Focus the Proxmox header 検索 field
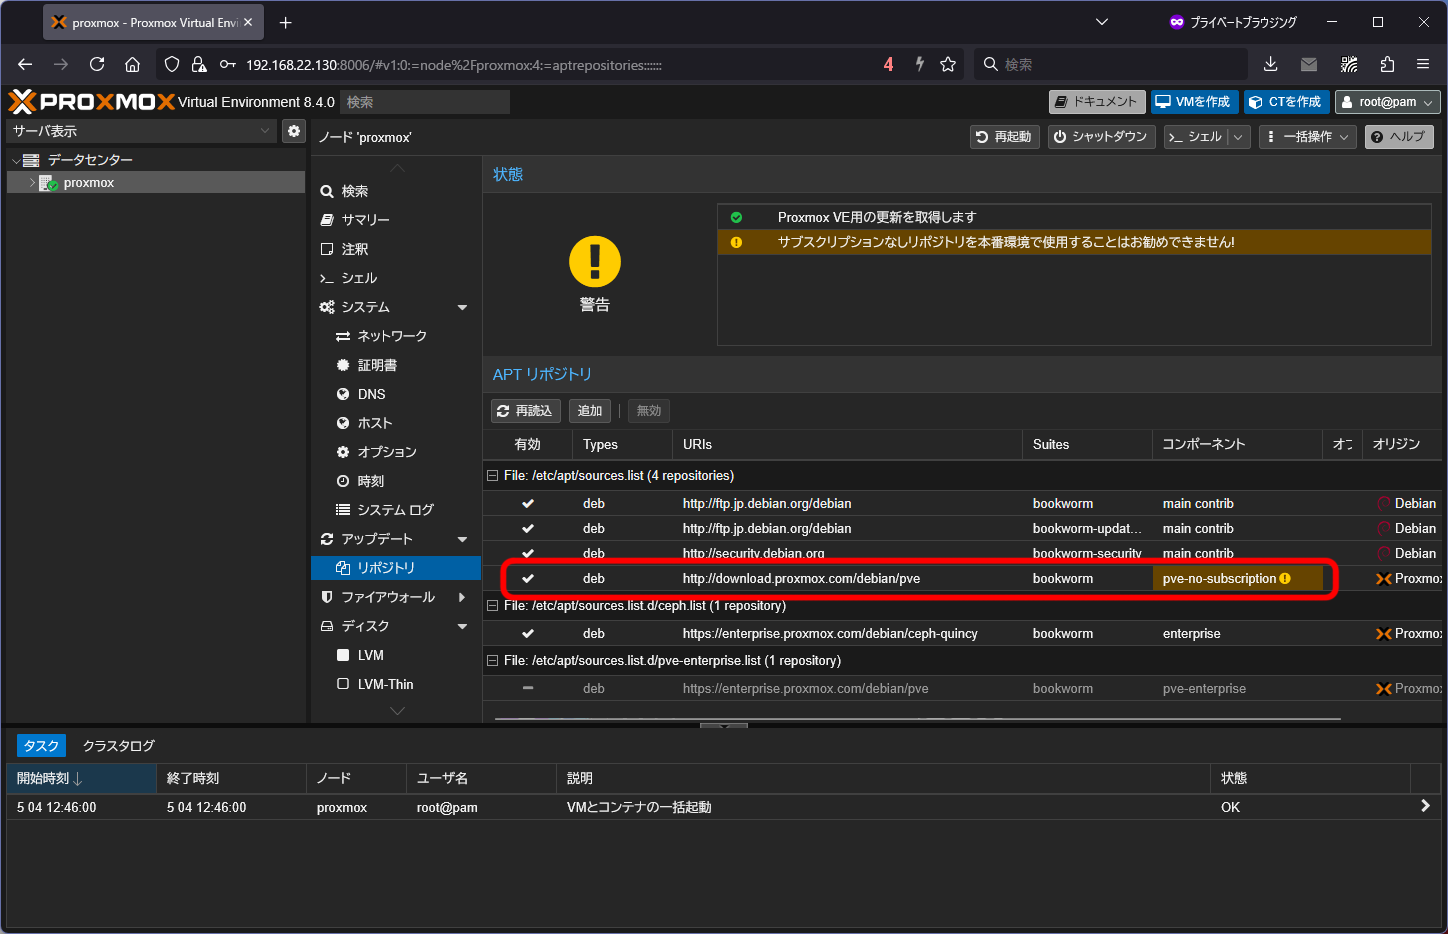 [x=425, y=102]
